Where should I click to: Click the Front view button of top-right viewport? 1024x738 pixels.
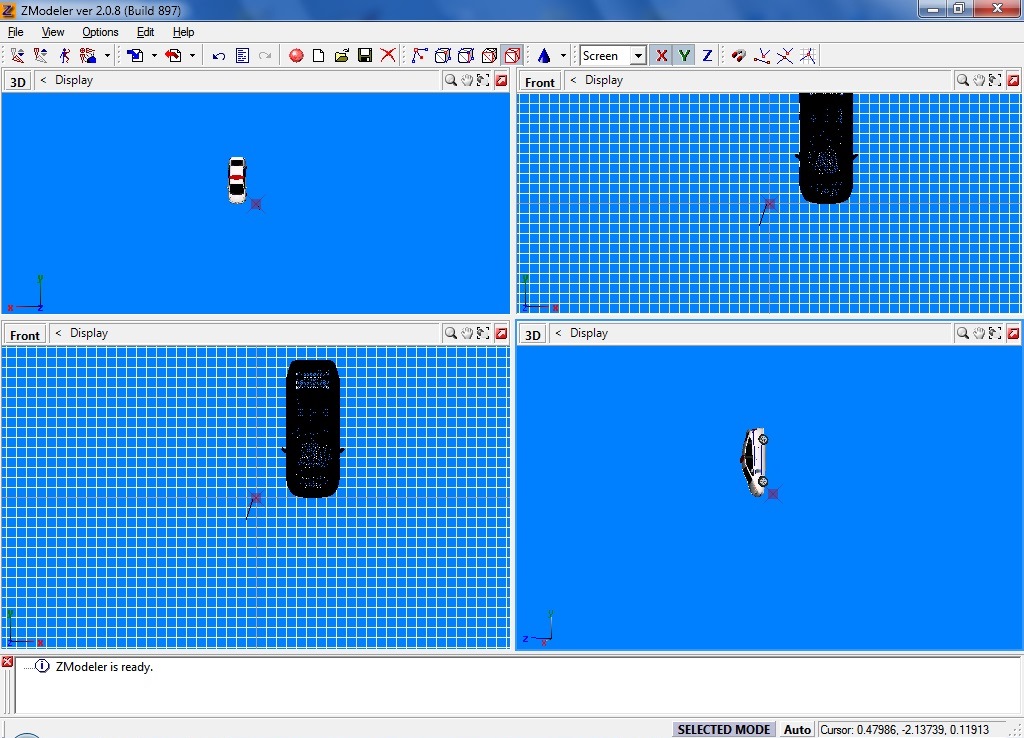539,82
